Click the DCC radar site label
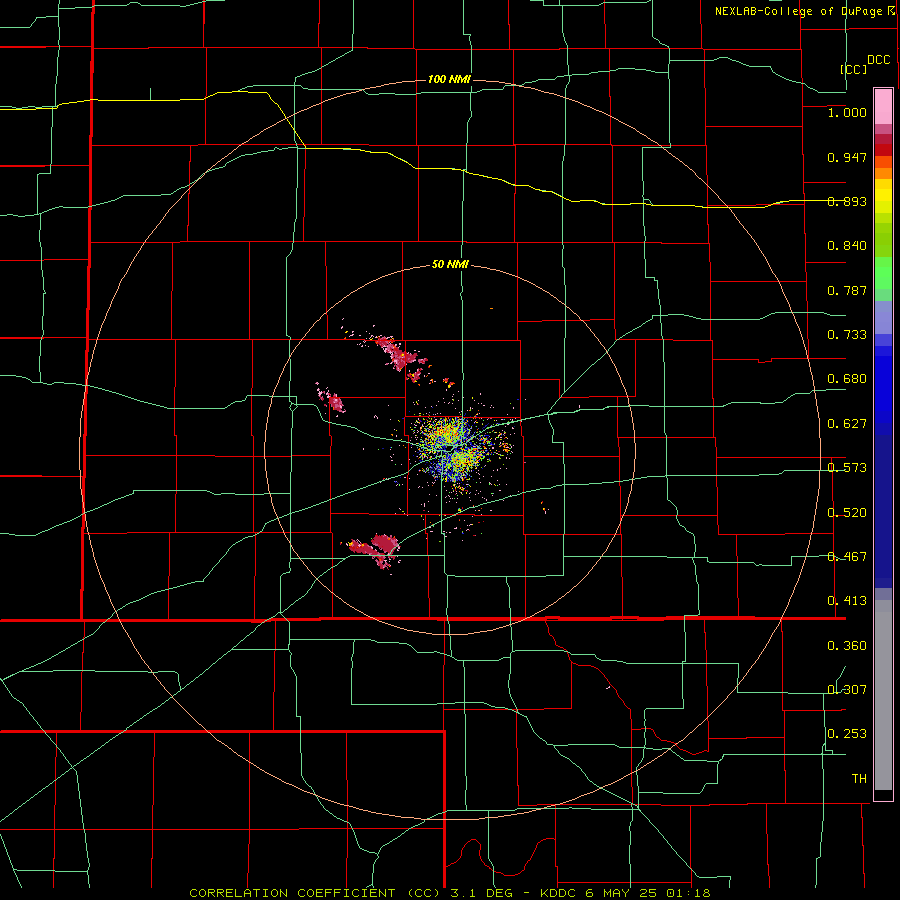This screenshot has width=900, height=900. click(878, 60)
